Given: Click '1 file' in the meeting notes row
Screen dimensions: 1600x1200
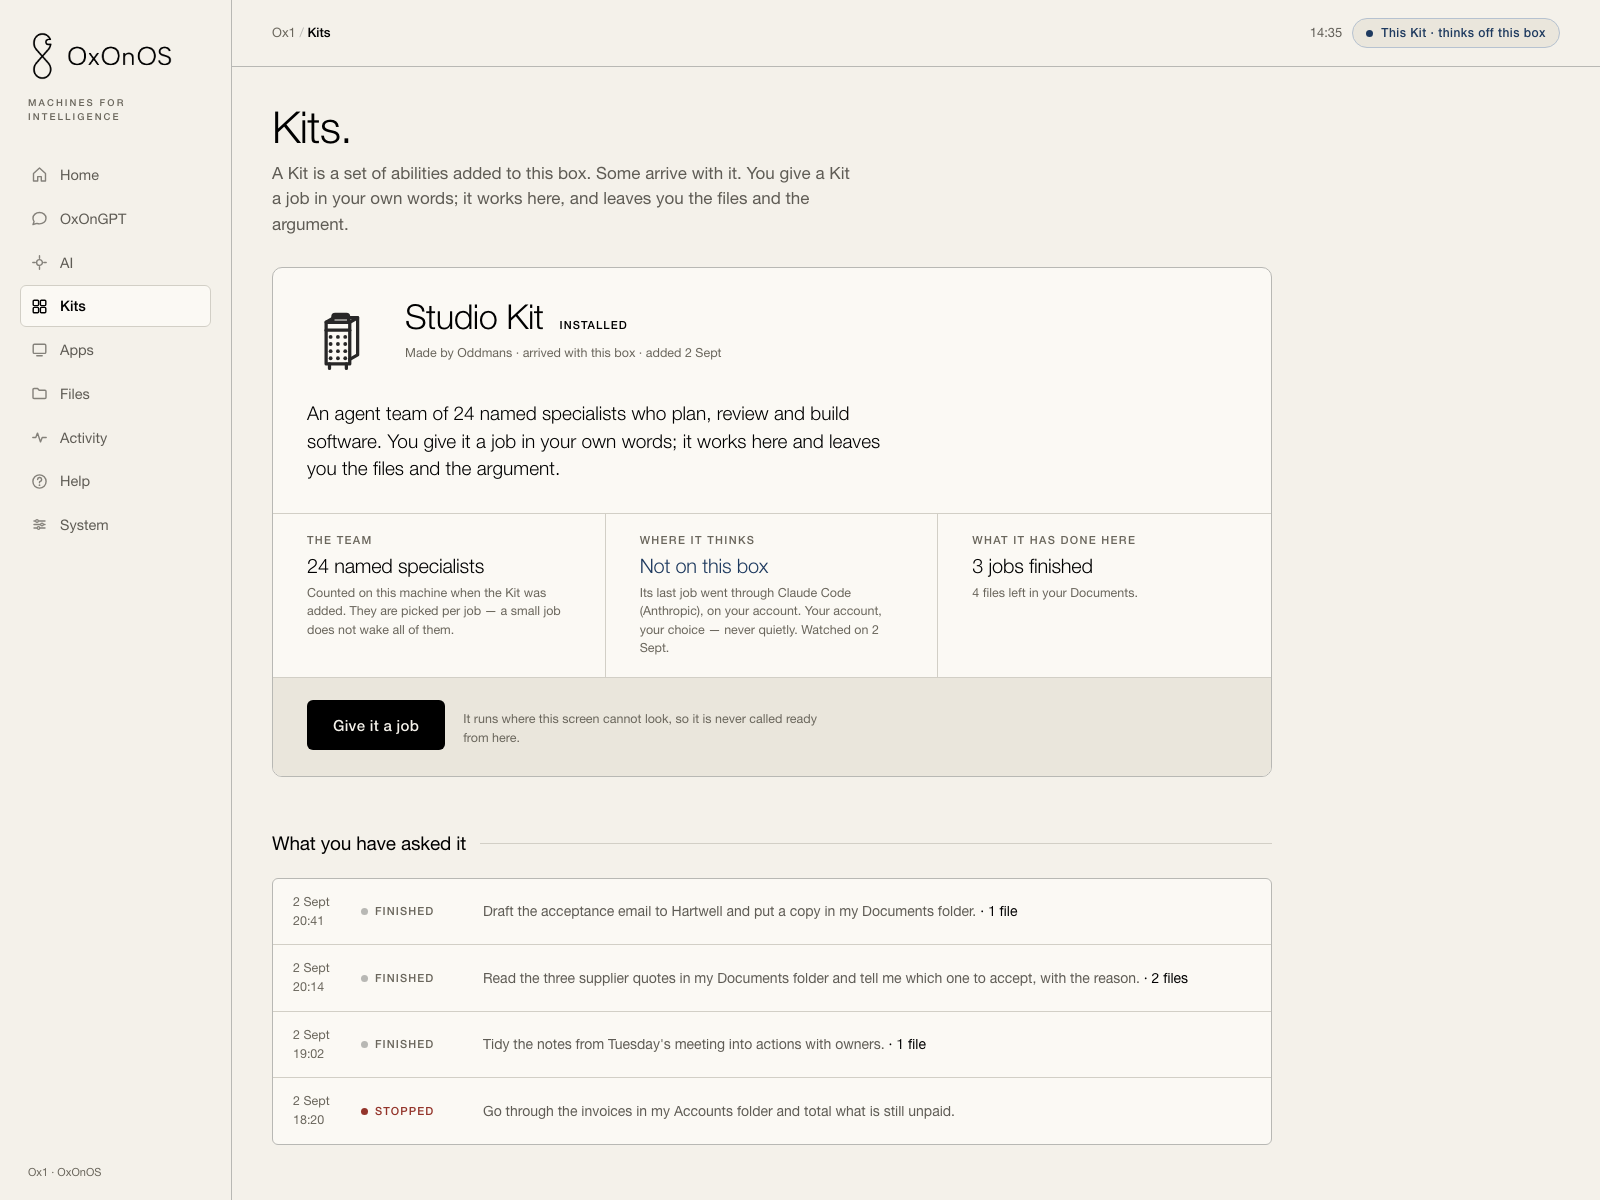Looking at the screenshot, I should point(911,1044).
